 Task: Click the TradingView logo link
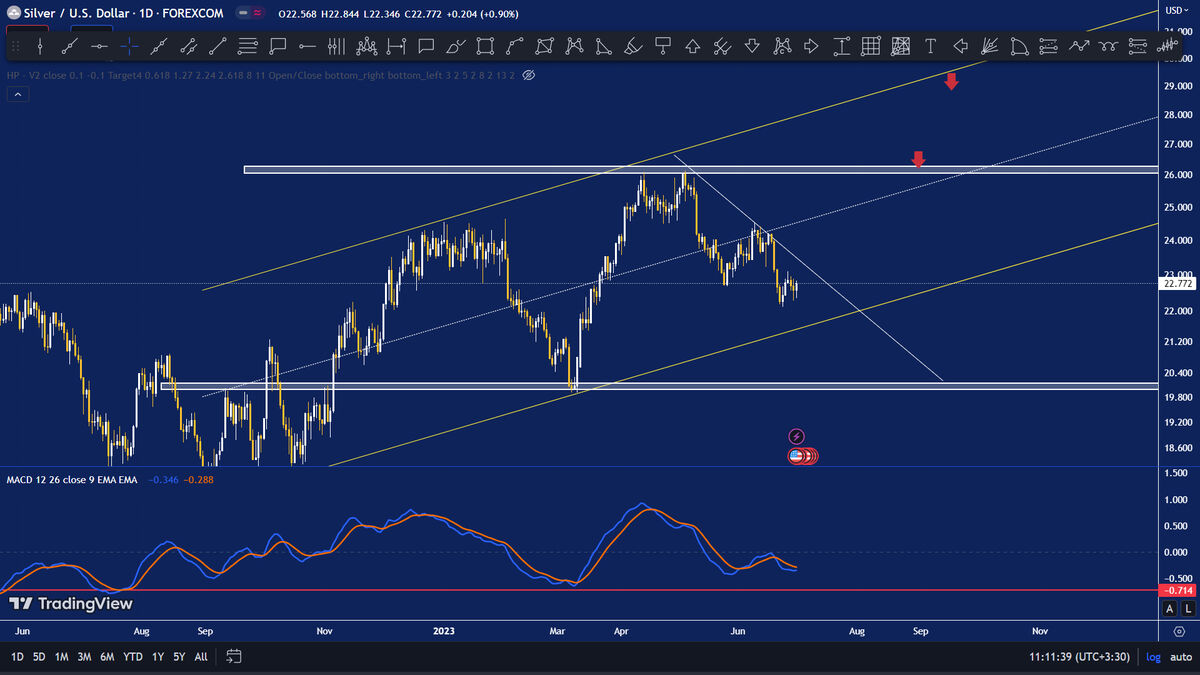70,604
